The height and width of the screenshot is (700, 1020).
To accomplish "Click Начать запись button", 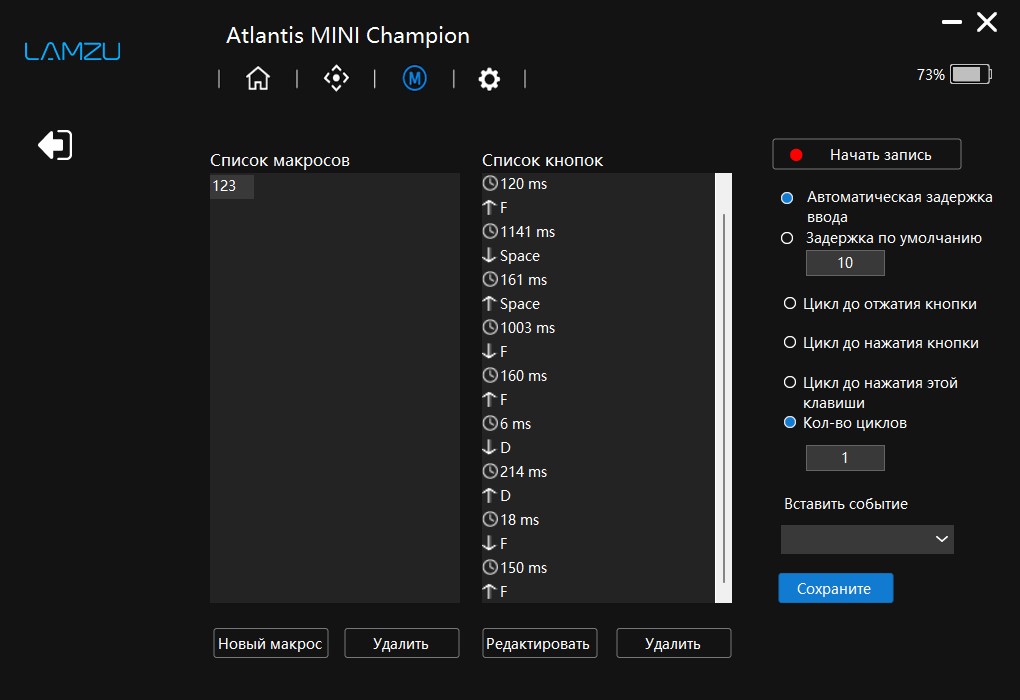I will pyautogui.click(x=866, y=155).
